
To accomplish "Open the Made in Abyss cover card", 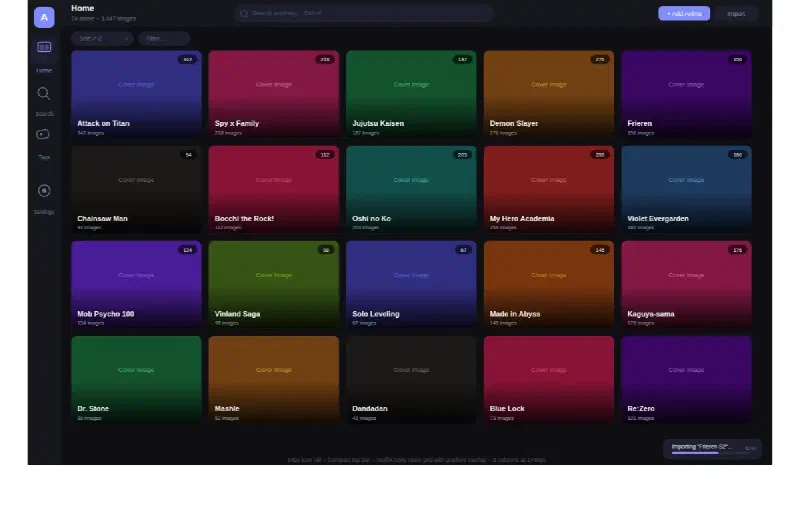I will (x=549, y=285).
